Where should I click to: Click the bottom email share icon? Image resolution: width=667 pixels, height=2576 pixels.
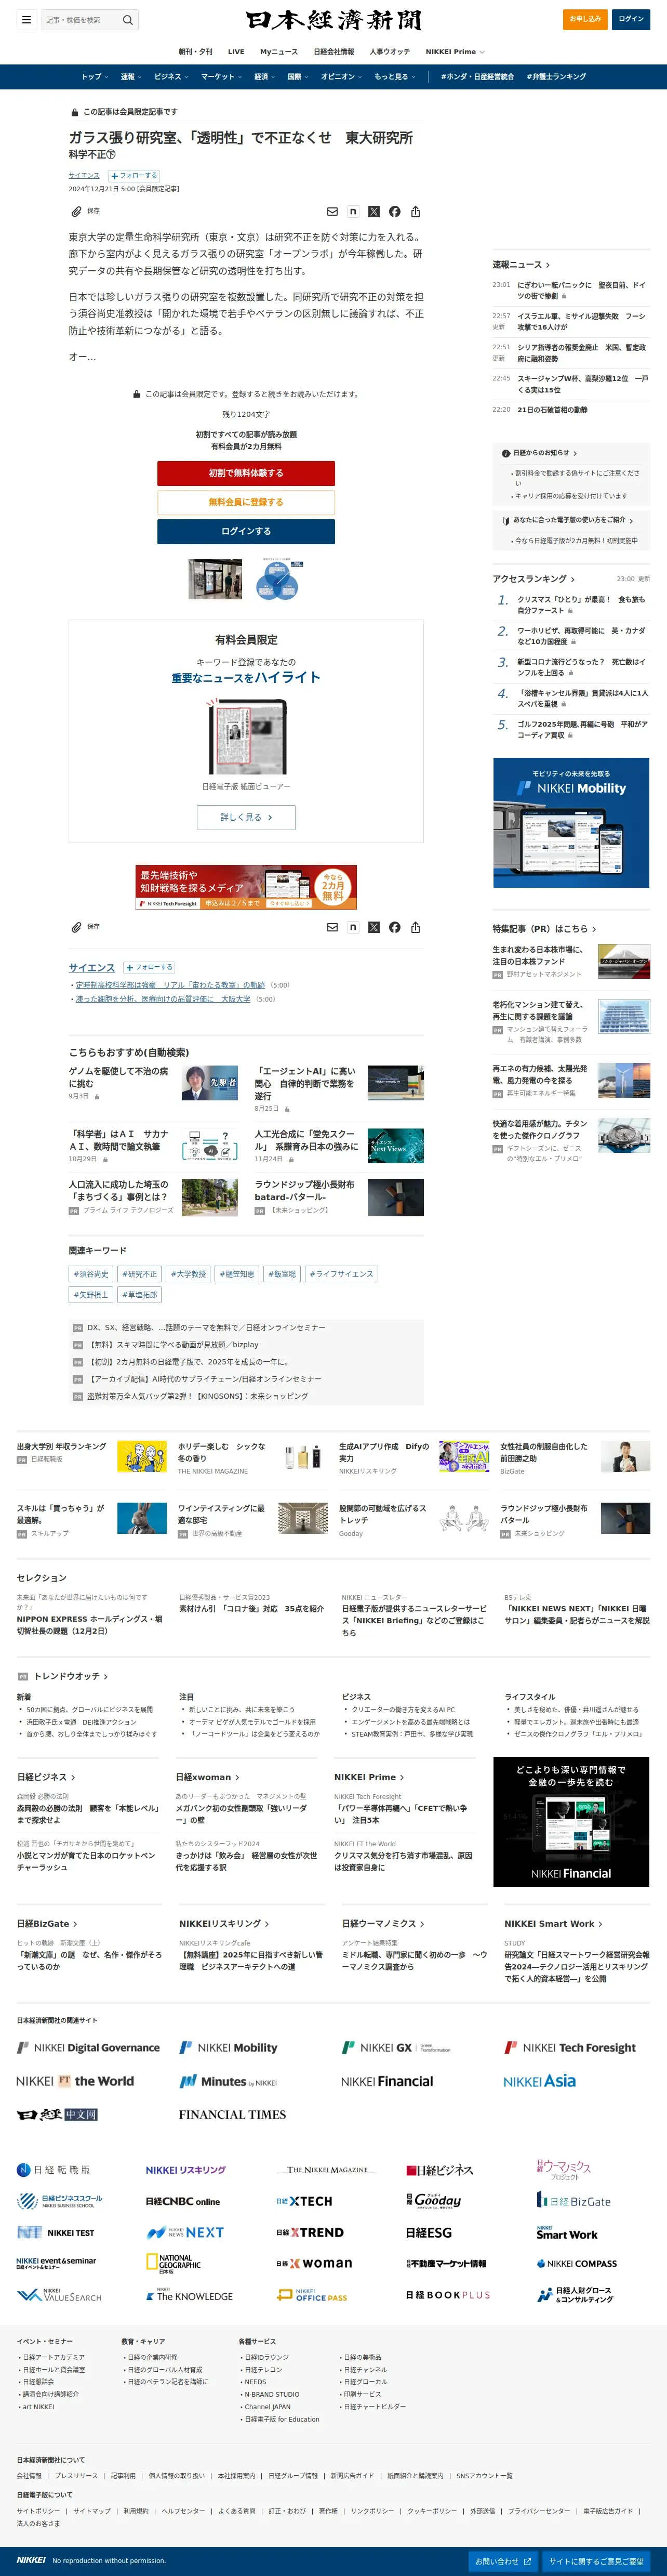coord(332,927)
